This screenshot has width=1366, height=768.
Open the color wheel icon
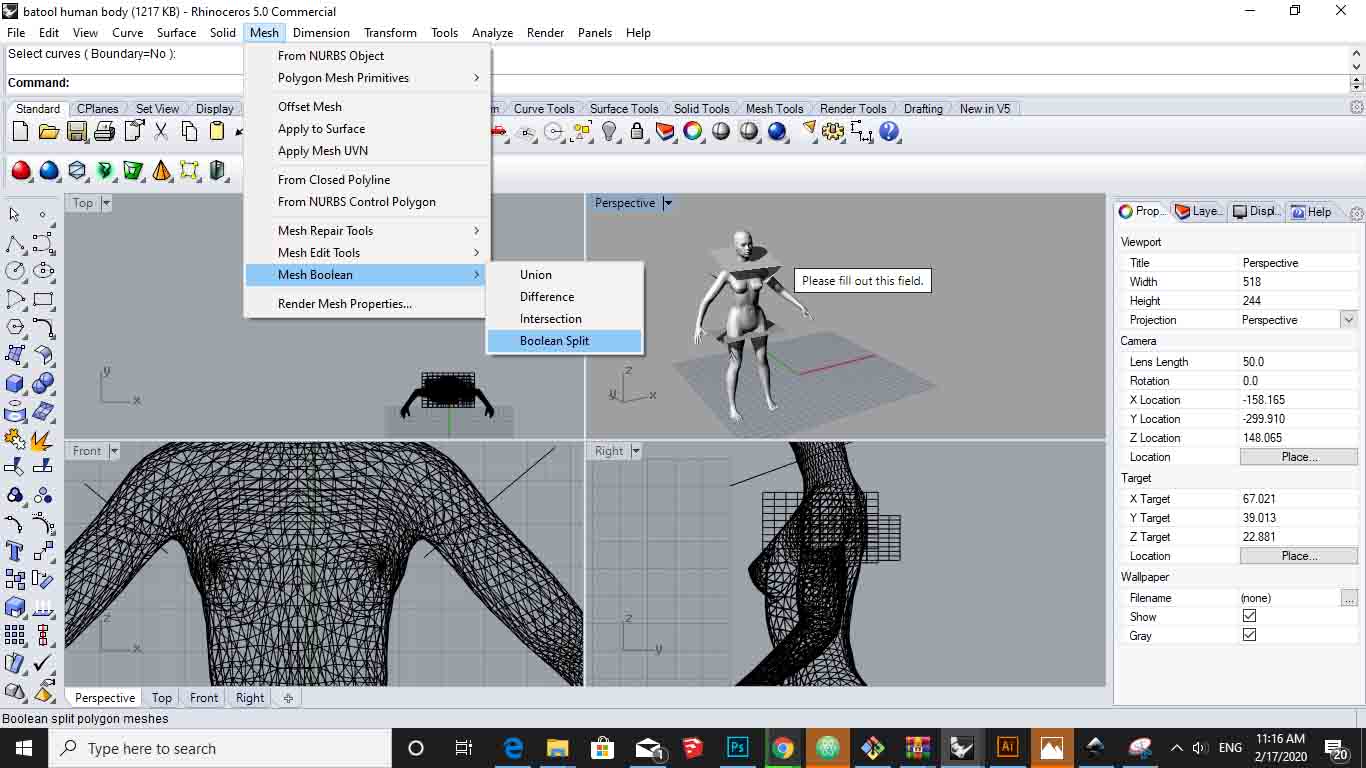click(x=693, y=131)
